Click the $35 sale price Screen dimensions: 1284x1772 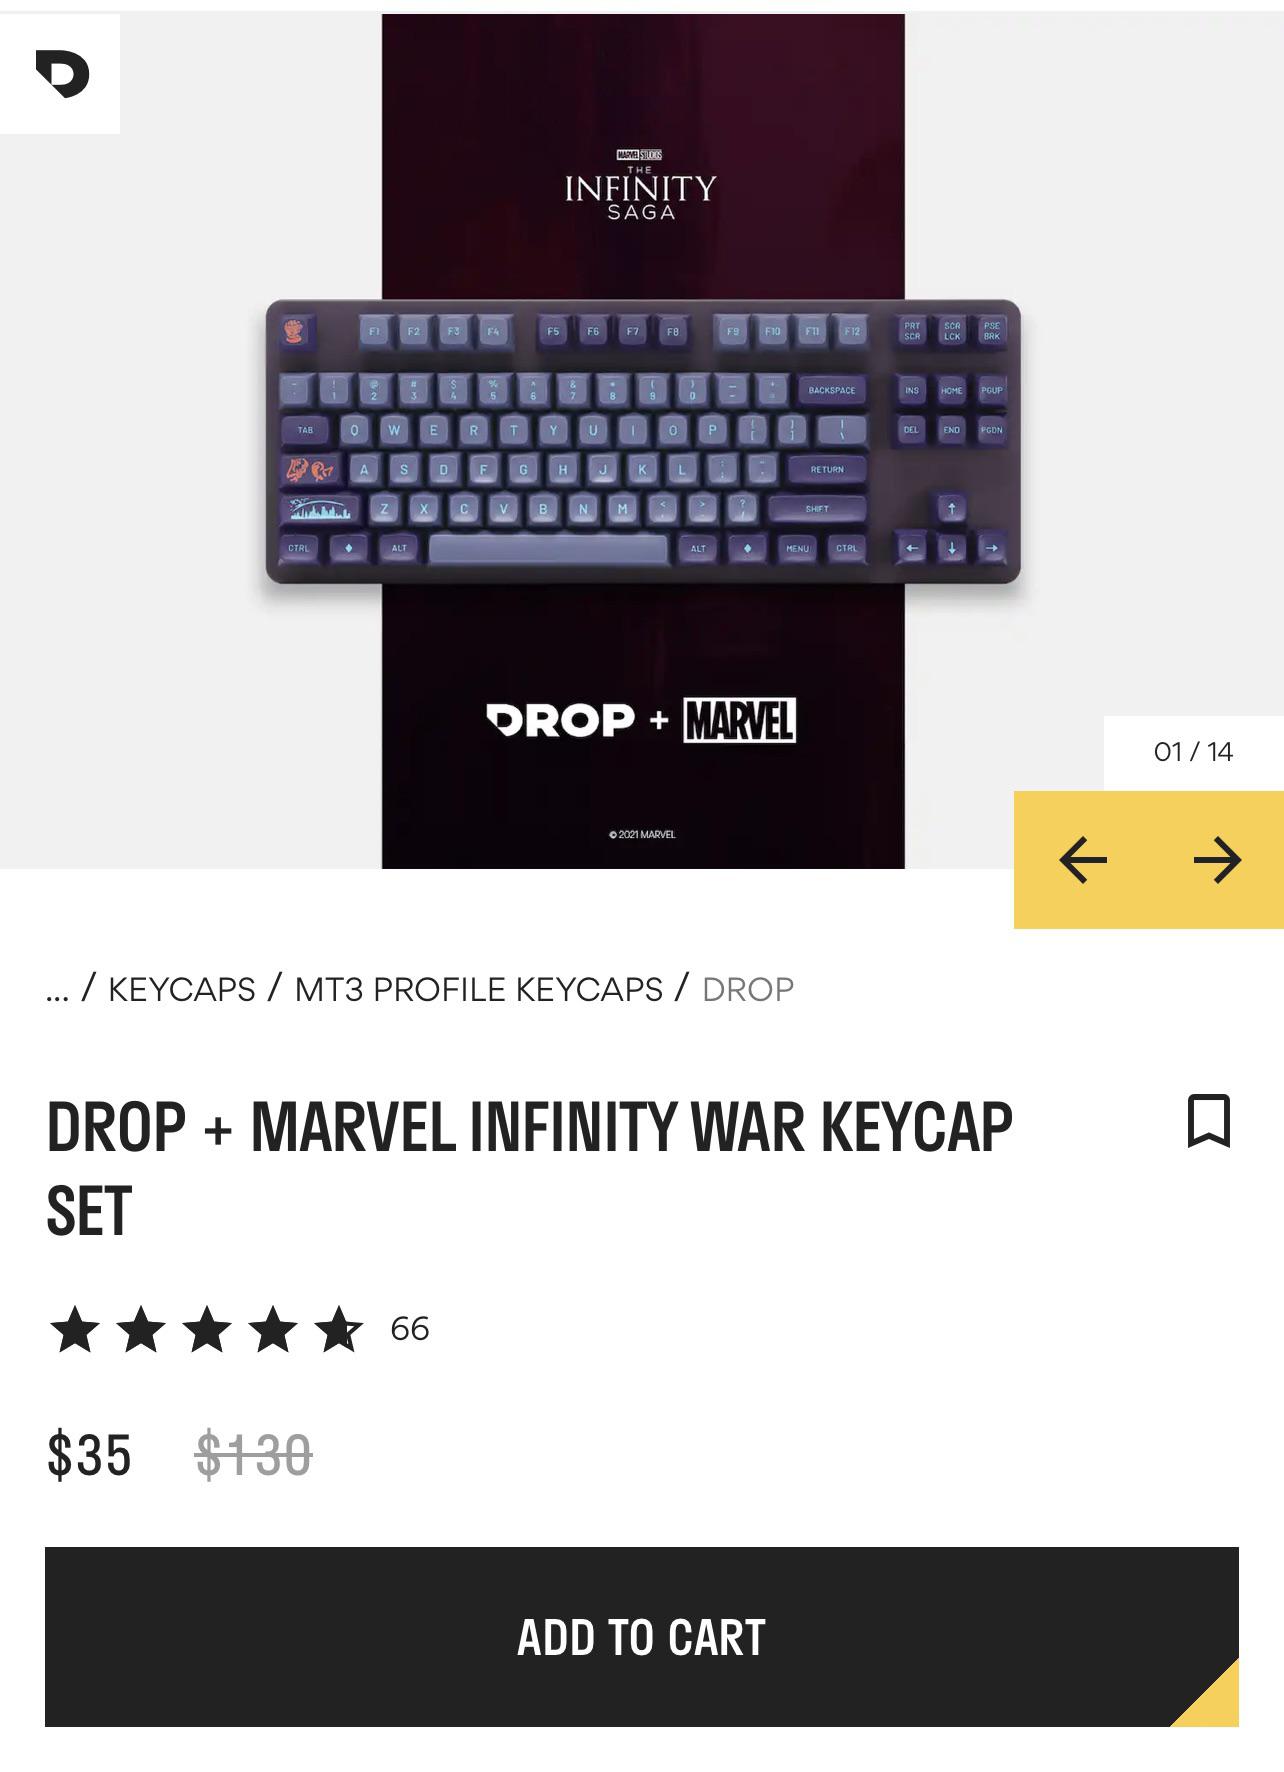point(89,1455)
